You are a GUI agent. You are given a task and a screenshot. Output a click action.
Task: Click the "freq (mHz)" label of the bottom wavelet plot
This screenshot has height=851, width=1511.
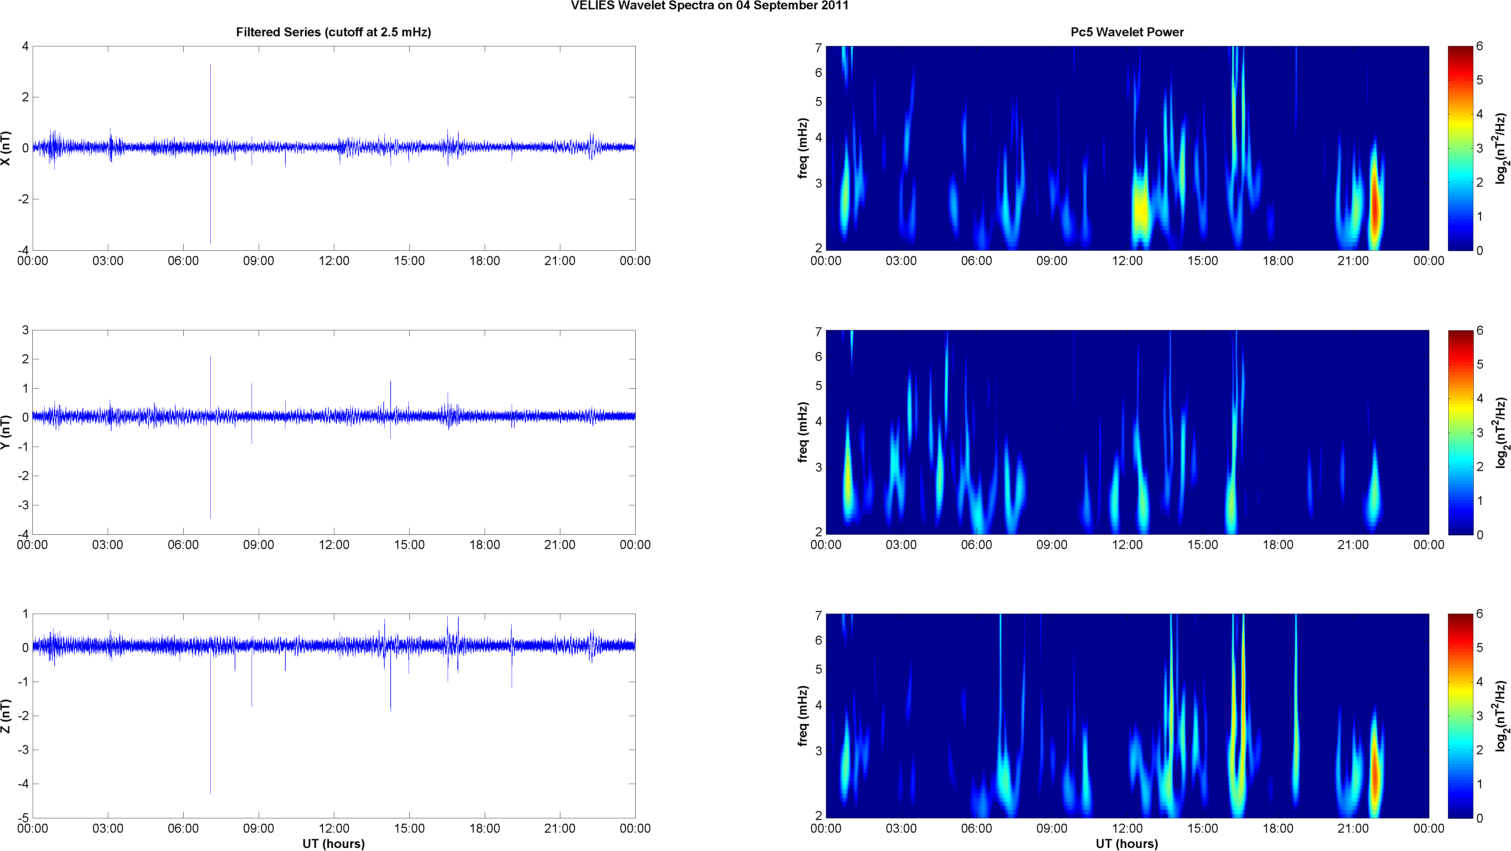tap(803, 716)
